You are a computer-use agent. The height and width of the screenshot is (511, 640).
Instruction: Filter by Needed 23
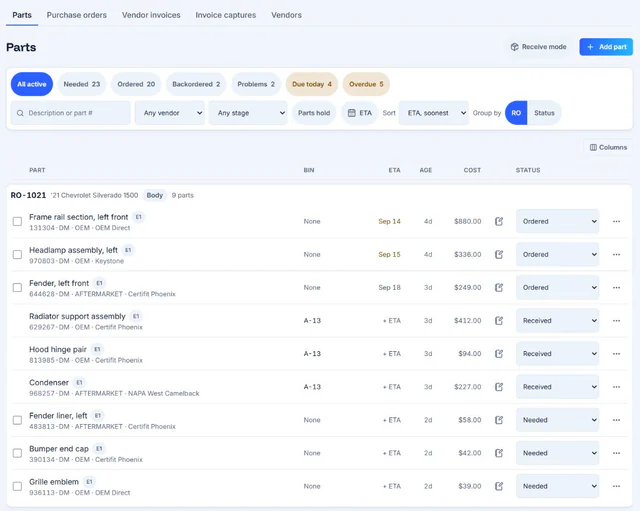tap(82, 84)
